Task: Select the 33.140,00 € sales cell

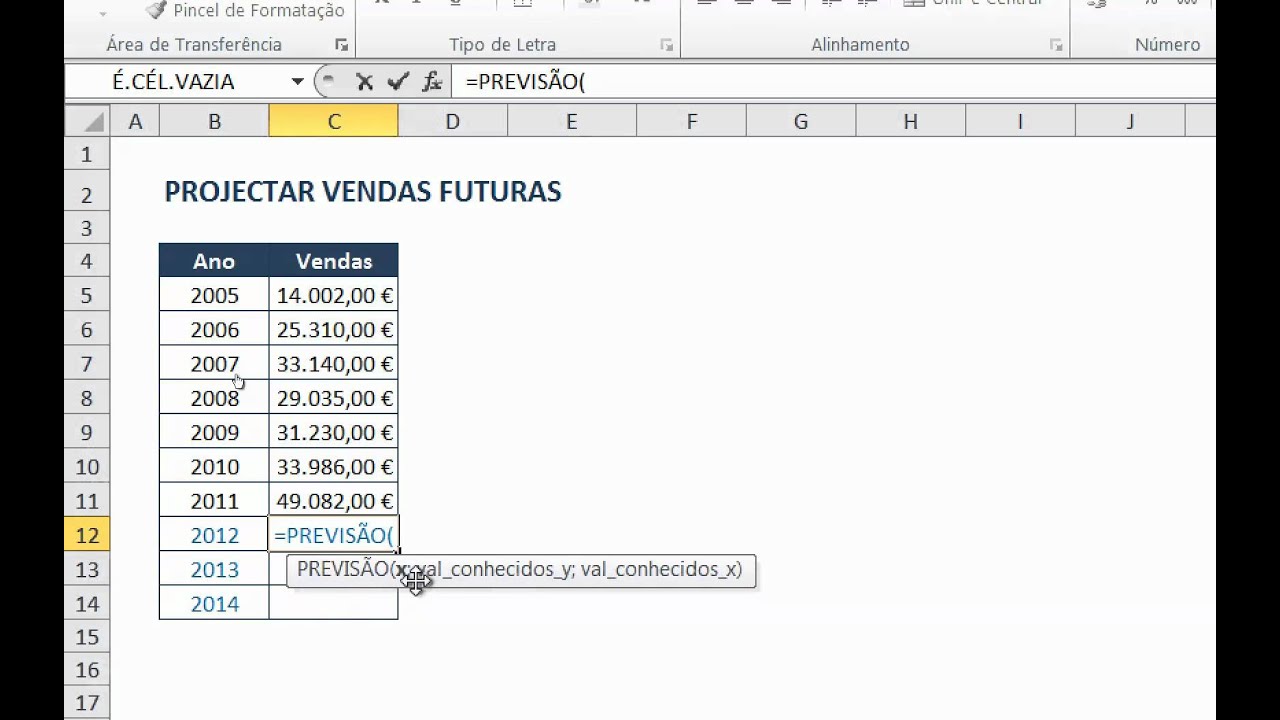Action: tap(333, 364)
